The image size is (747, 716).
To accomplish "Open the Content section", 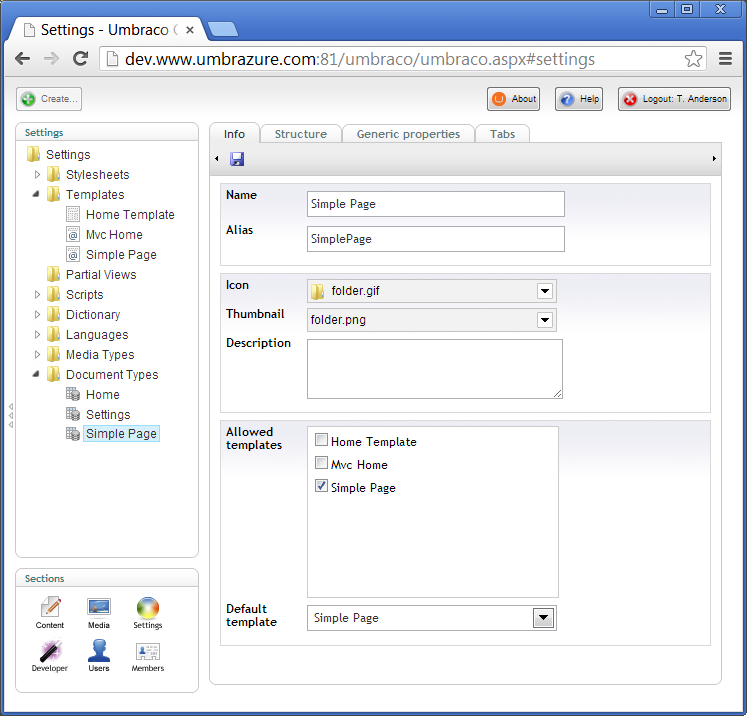I will pos(50,612).
